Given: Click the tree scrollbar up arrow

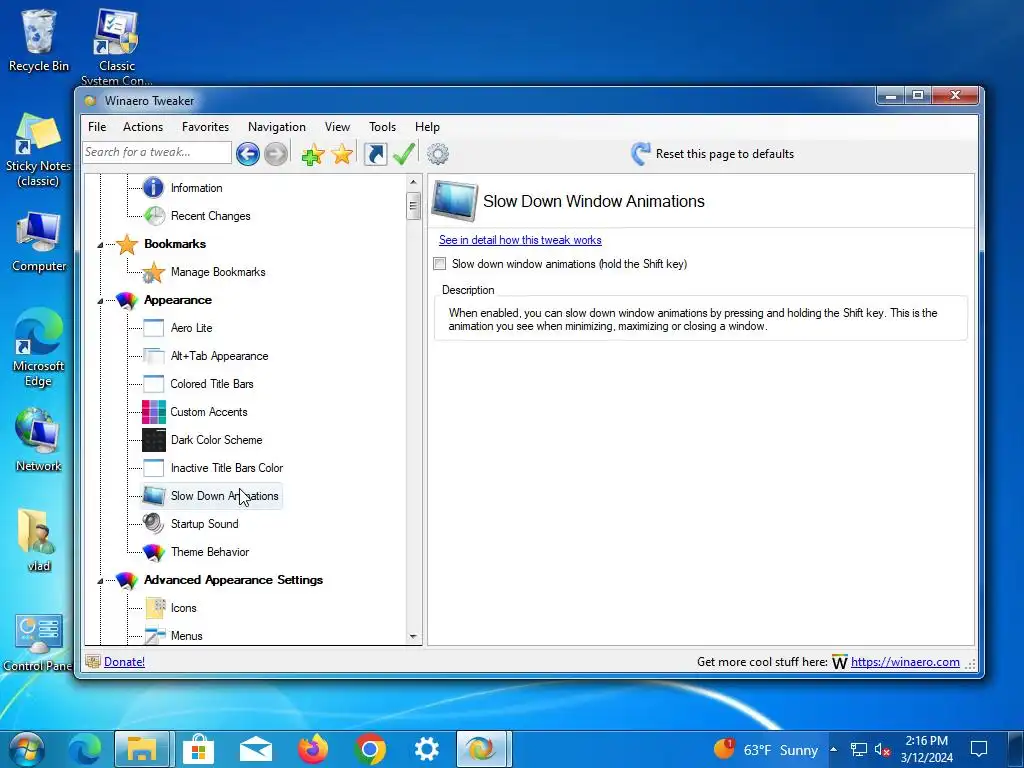Looking at the screenshot, I should [x=413, y=182].
